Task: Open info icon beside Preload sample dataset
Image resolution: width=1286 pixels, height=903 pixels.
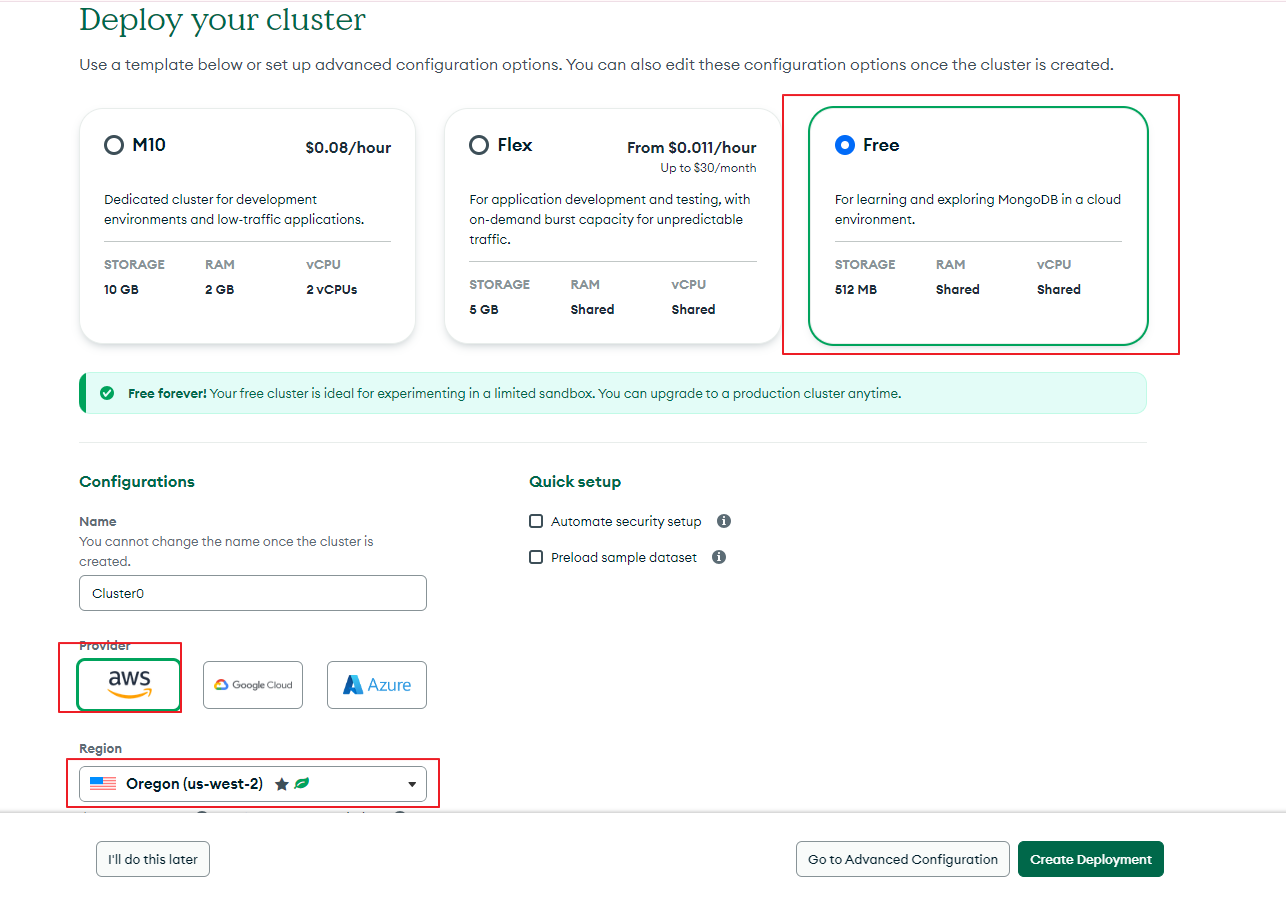Action: tap(719, 557)
